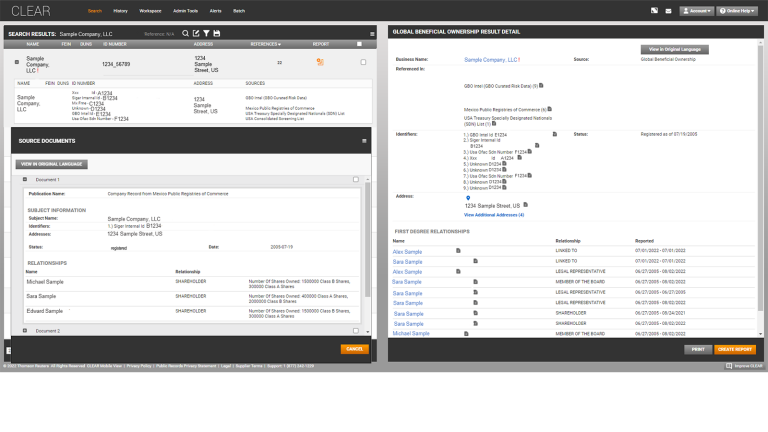Expand Document 2 in source documents
Screen dimensions: 768x432
[24, 330]
